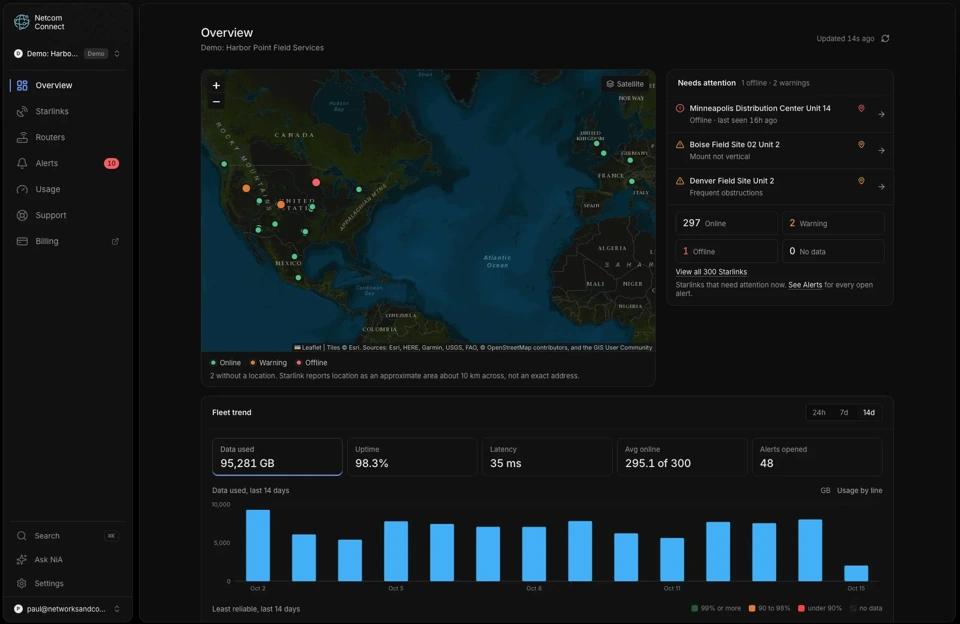Click the 2 Warning stat tile
Viewport: 960px width, 624px height.
(x=833, y=224)
